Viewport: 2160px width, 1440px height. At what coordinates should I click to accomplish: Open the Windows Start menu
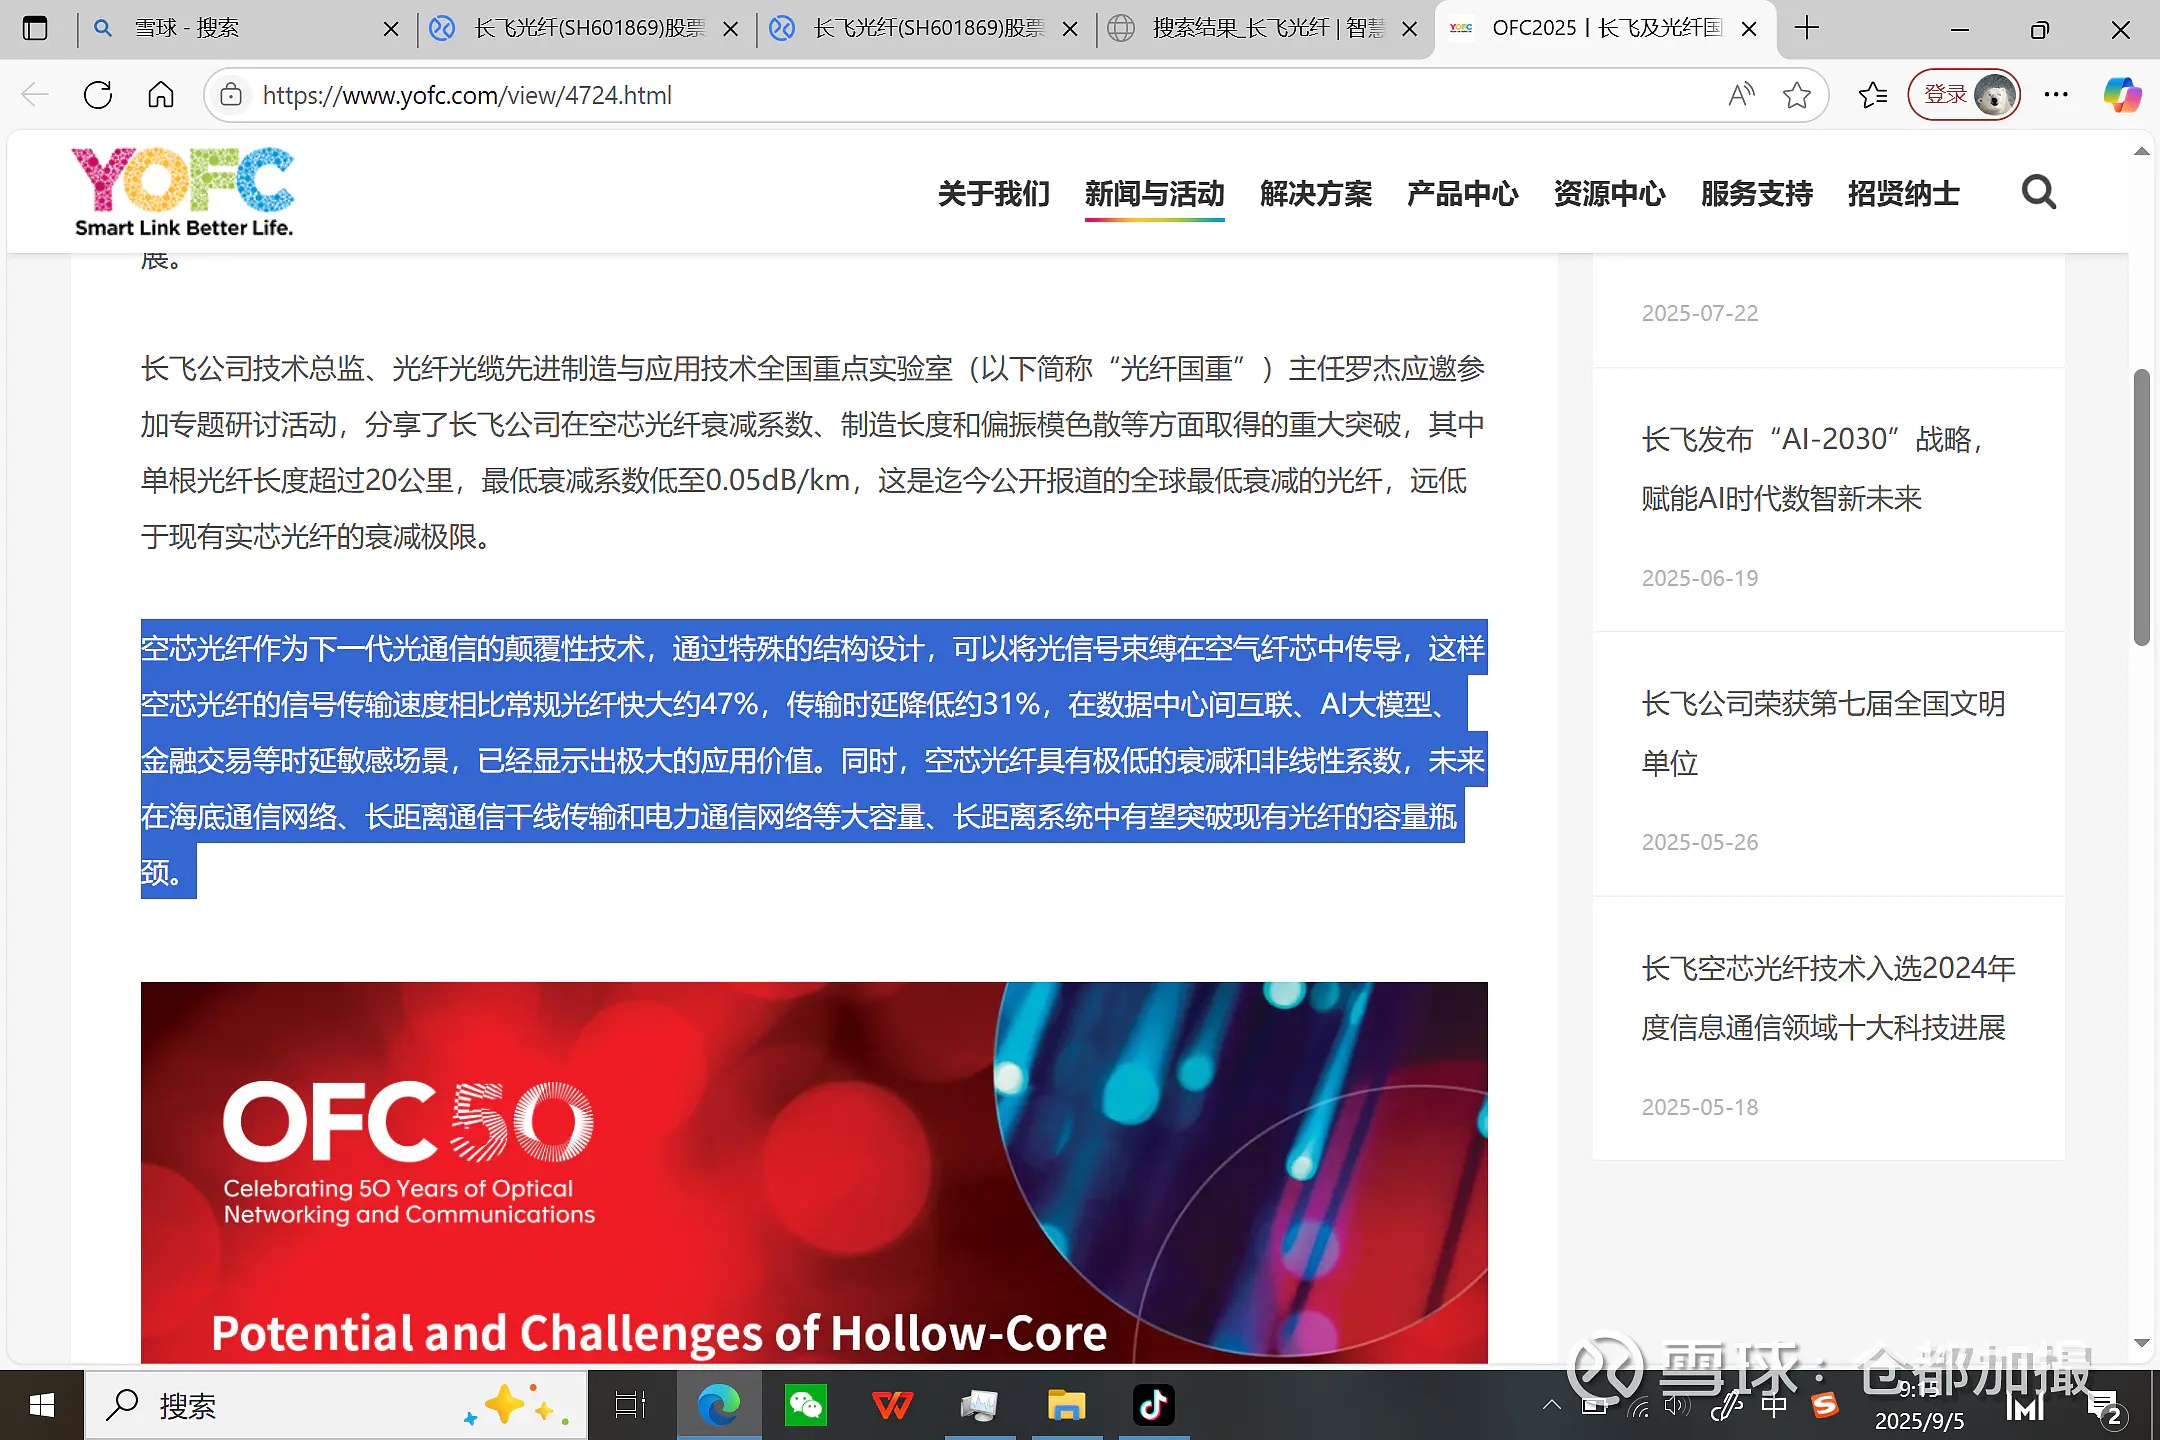click(42, 1406)
